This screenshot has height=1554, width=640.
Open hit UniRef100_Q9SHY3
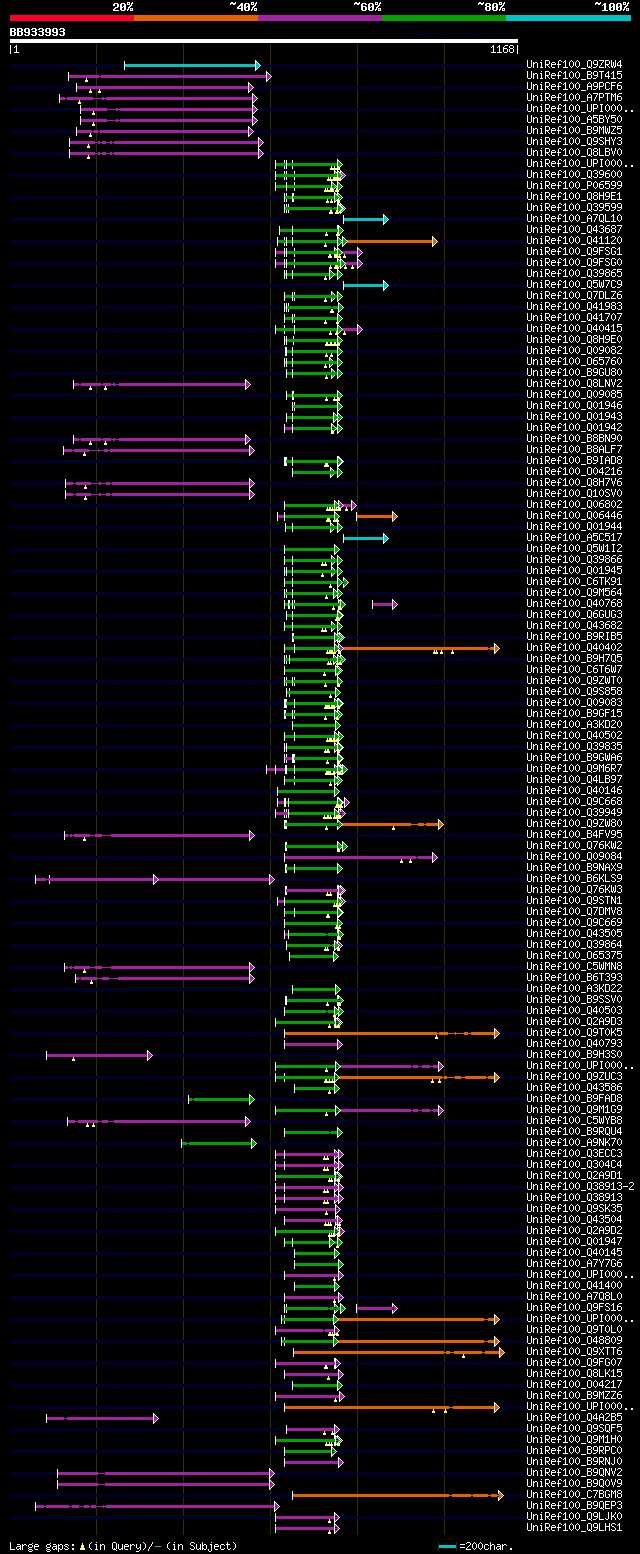574,141
